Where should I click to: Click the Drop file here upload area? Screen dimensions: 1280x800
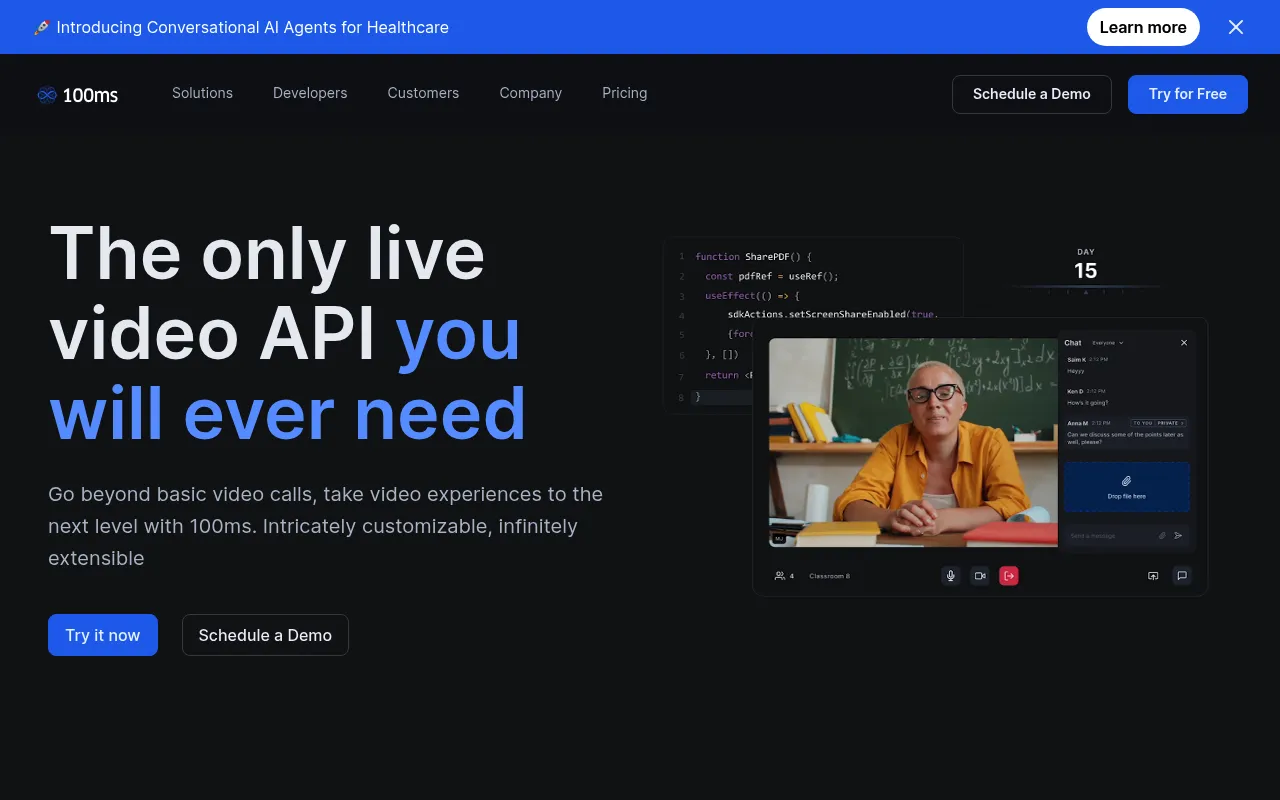point(1127,487)
